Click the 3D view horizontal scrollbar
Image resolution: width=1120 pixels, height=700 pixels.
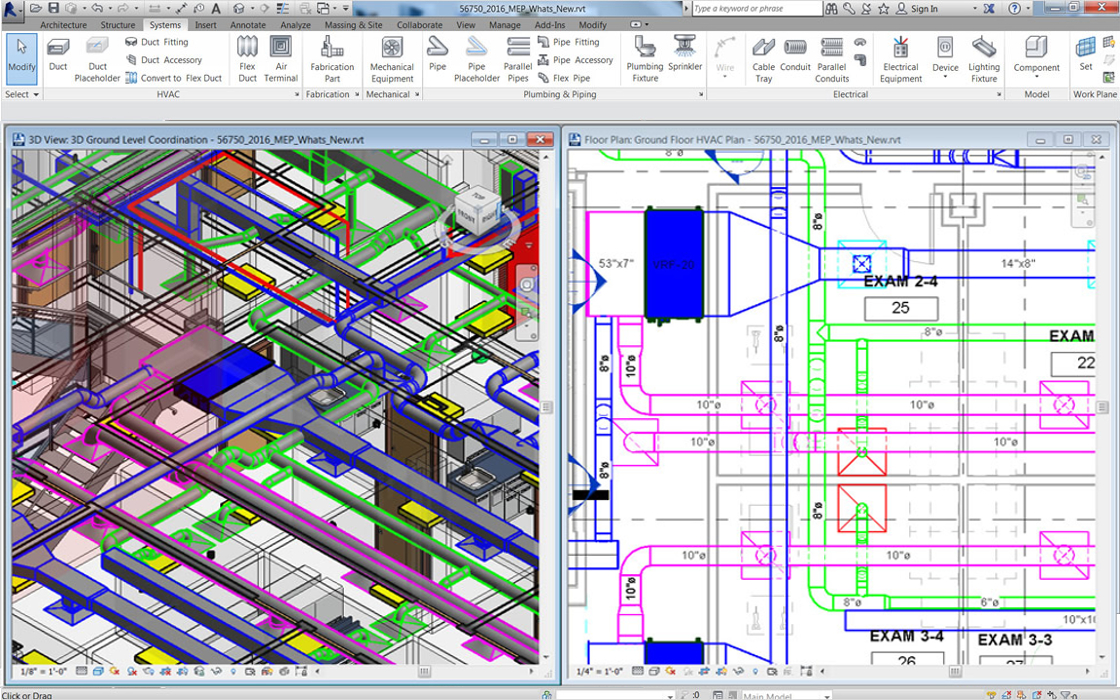424,672
